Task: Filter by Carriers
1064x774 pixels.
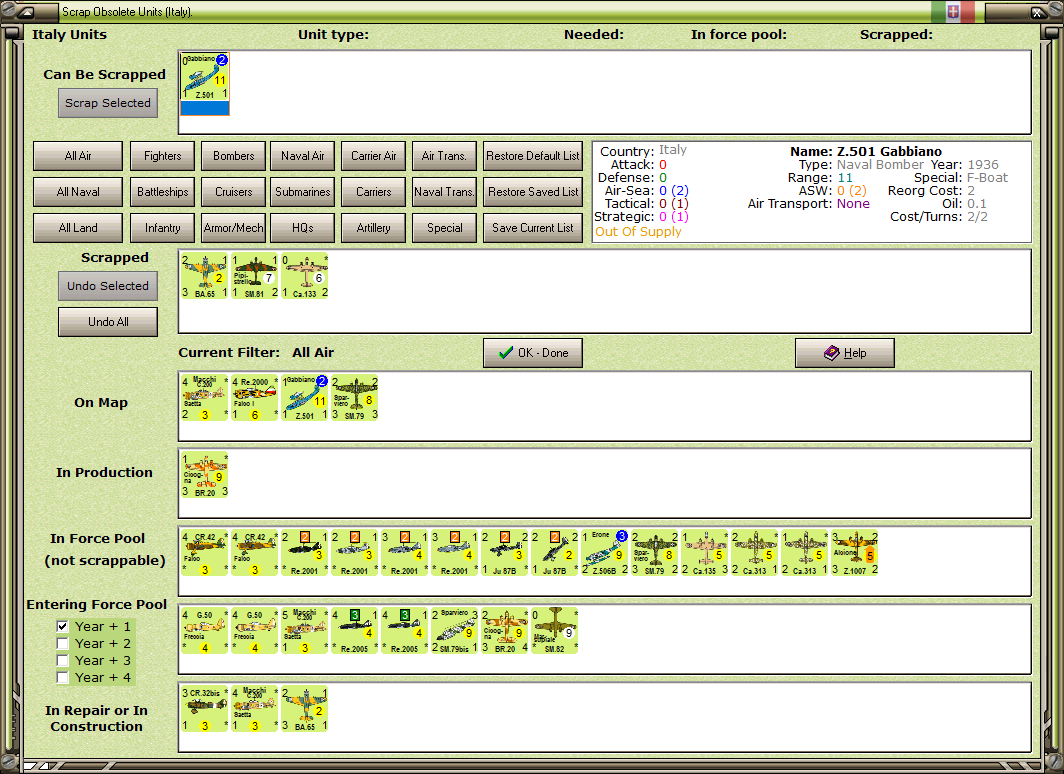Action: 373,192
